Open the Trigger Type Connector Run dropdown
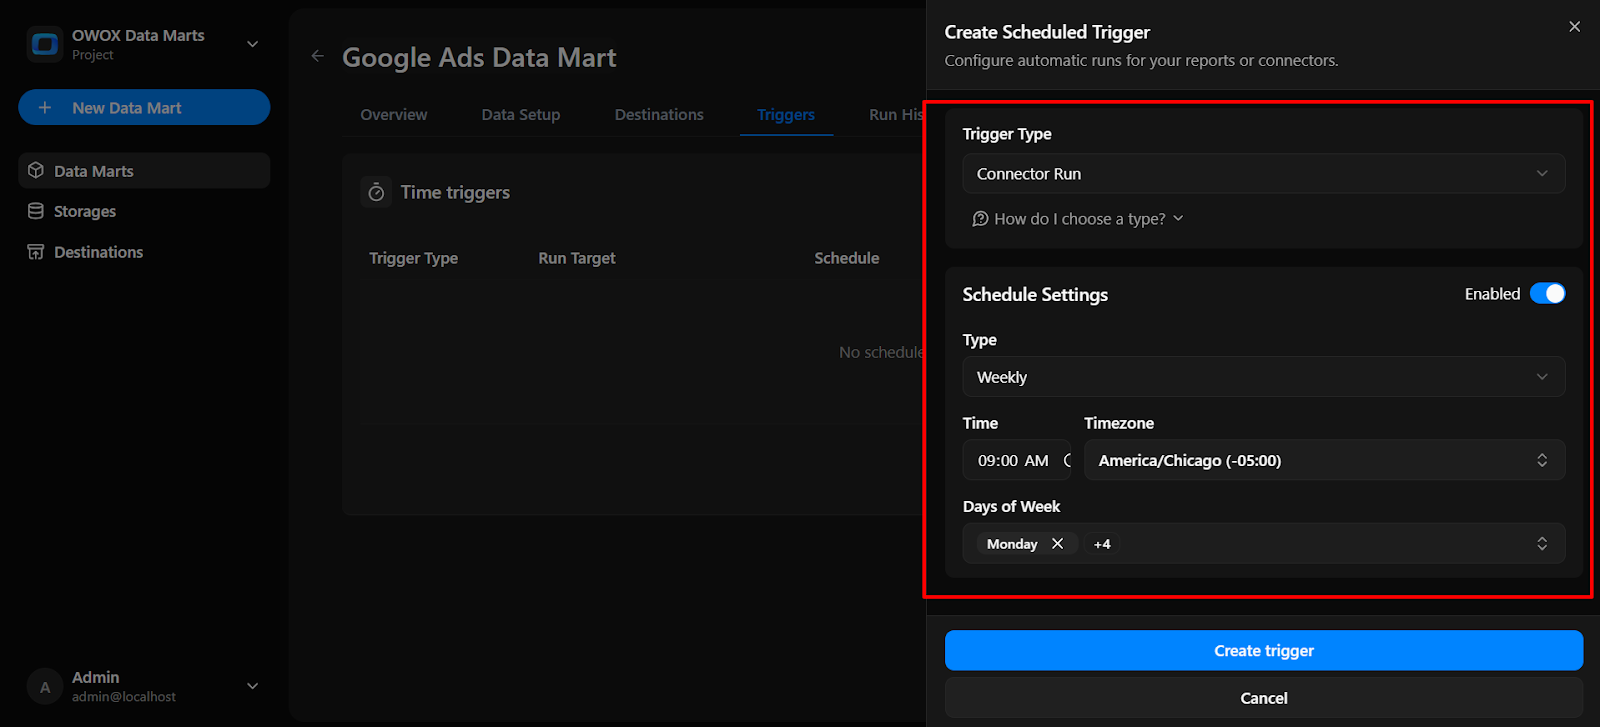 tap(1264, 174)
